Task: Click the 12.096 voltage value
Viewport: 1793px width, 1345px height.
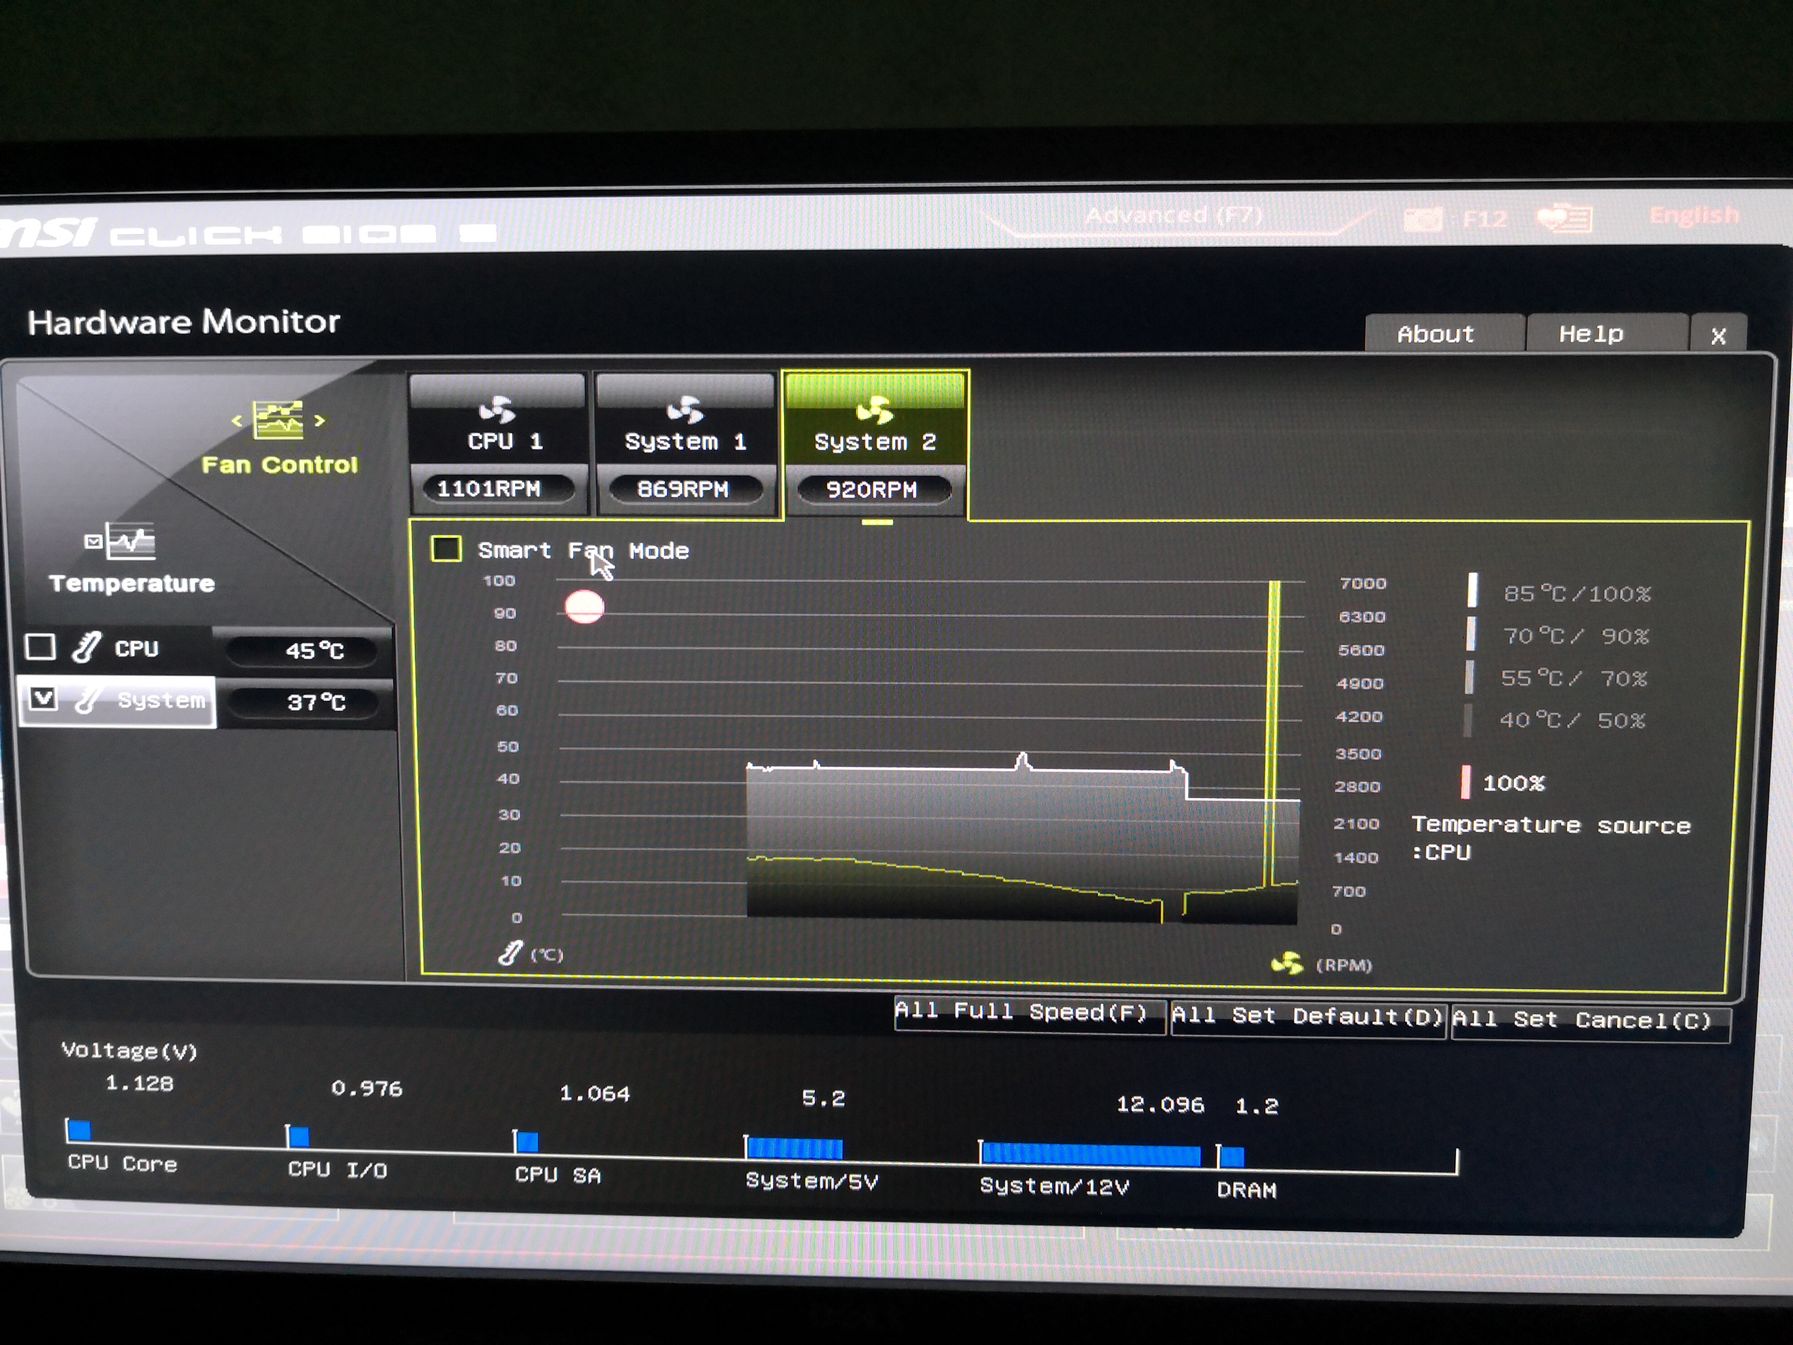Action: click(1160, 1104)
